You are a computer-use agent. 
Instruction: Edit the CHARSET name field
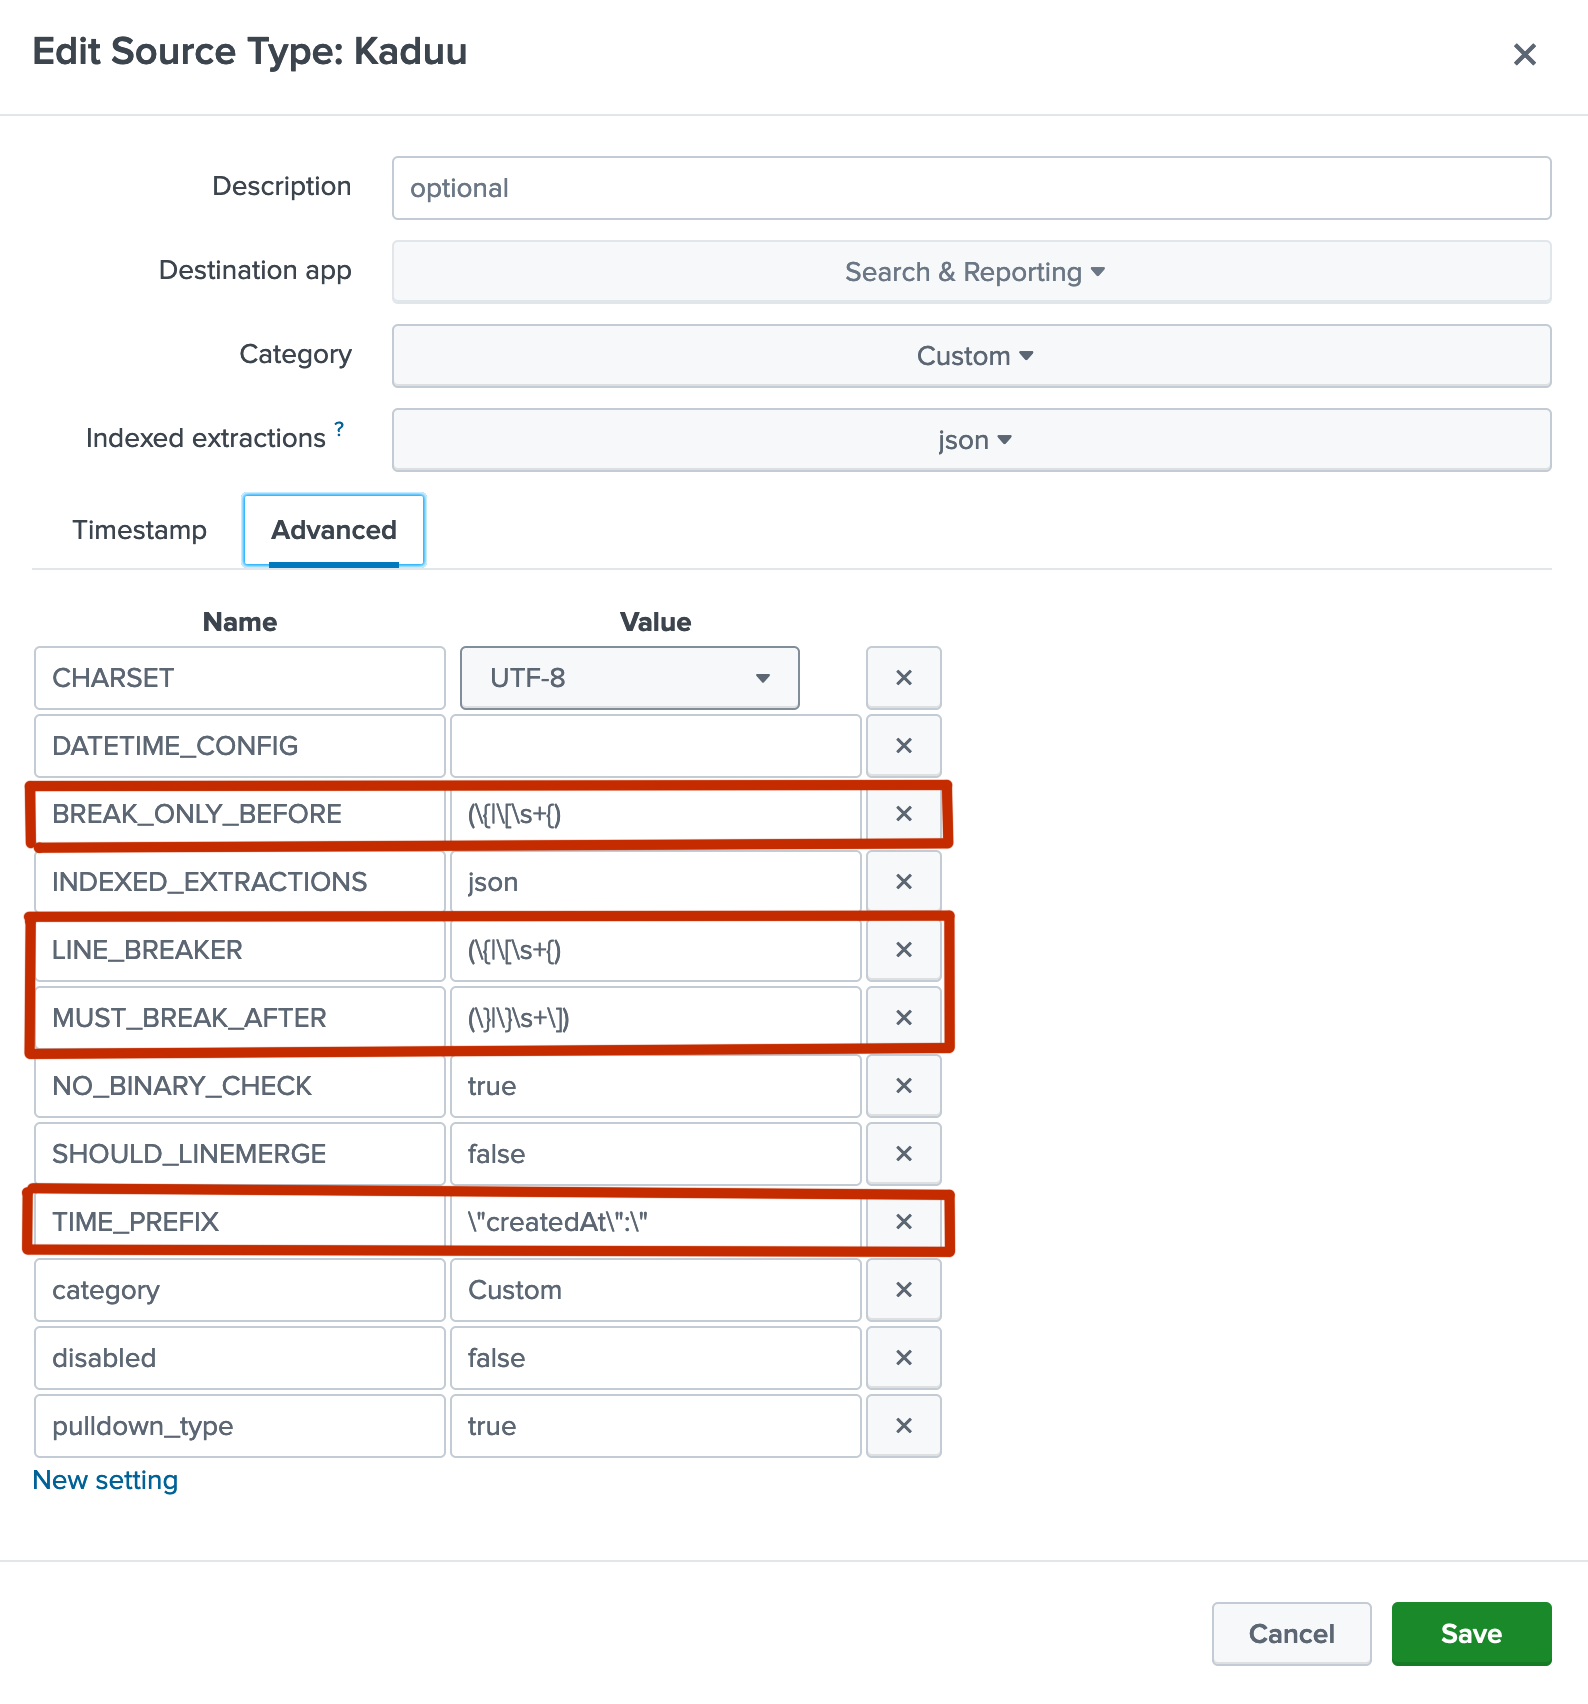click(240, 678)
